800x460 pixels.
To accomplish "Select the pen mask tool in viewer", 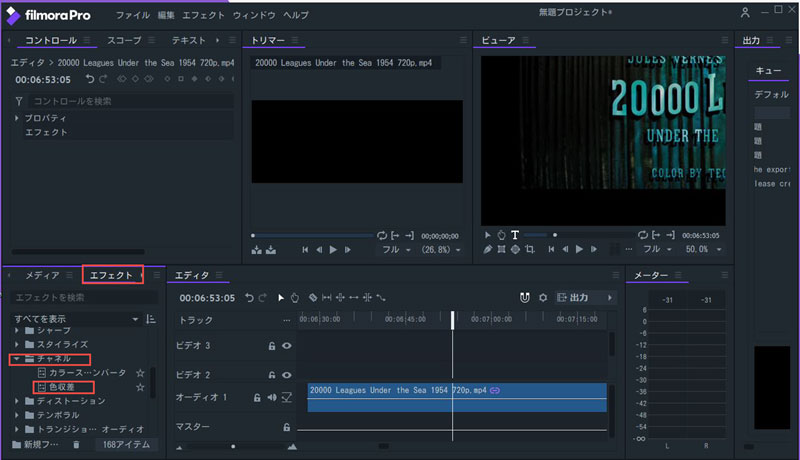I will point(488,249).
